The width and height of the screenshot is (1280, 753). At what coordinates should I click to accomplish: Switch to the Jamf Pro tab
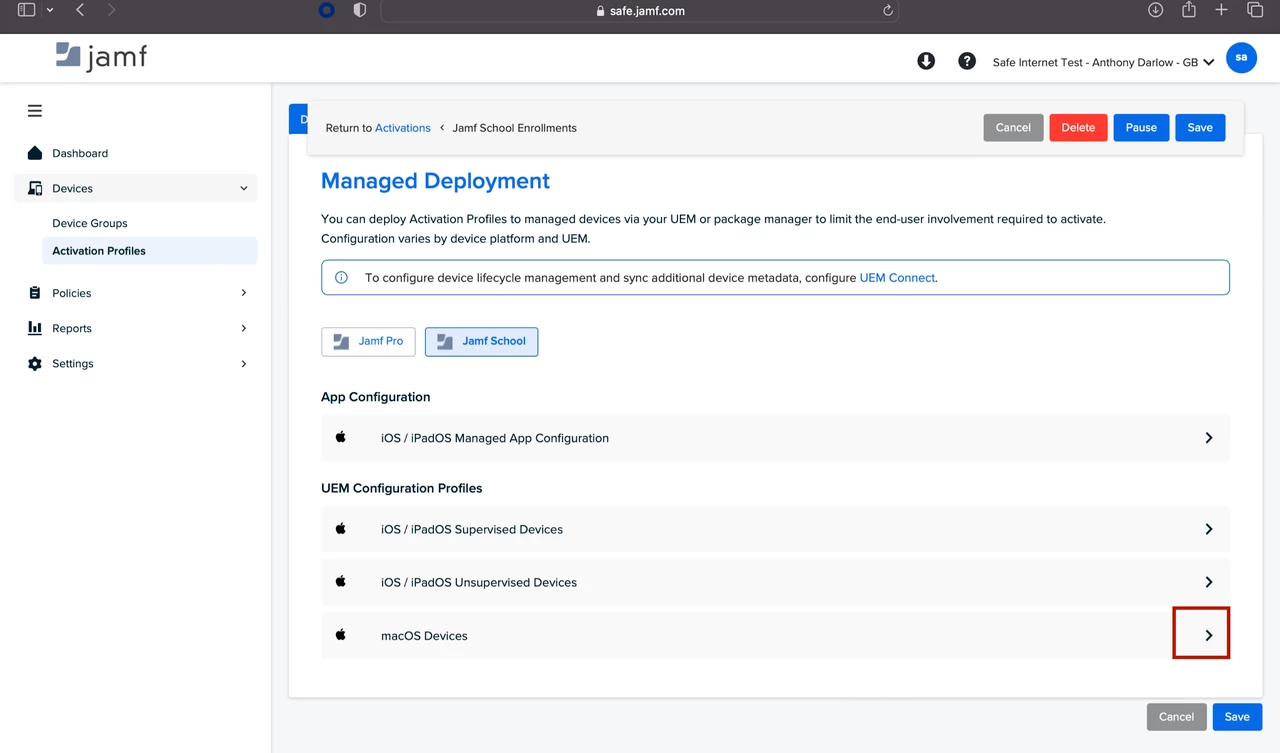(368, 341)
